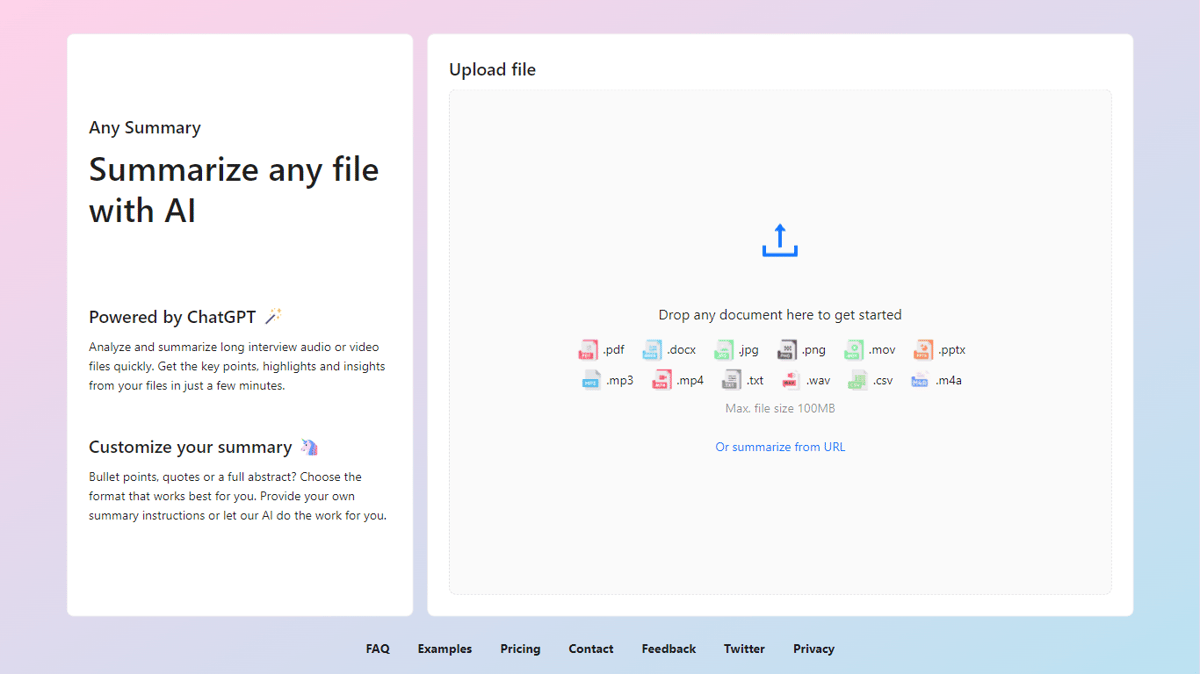Click the 'Upload file' heading
This screenshot has width=1200, height=674.
492,70
